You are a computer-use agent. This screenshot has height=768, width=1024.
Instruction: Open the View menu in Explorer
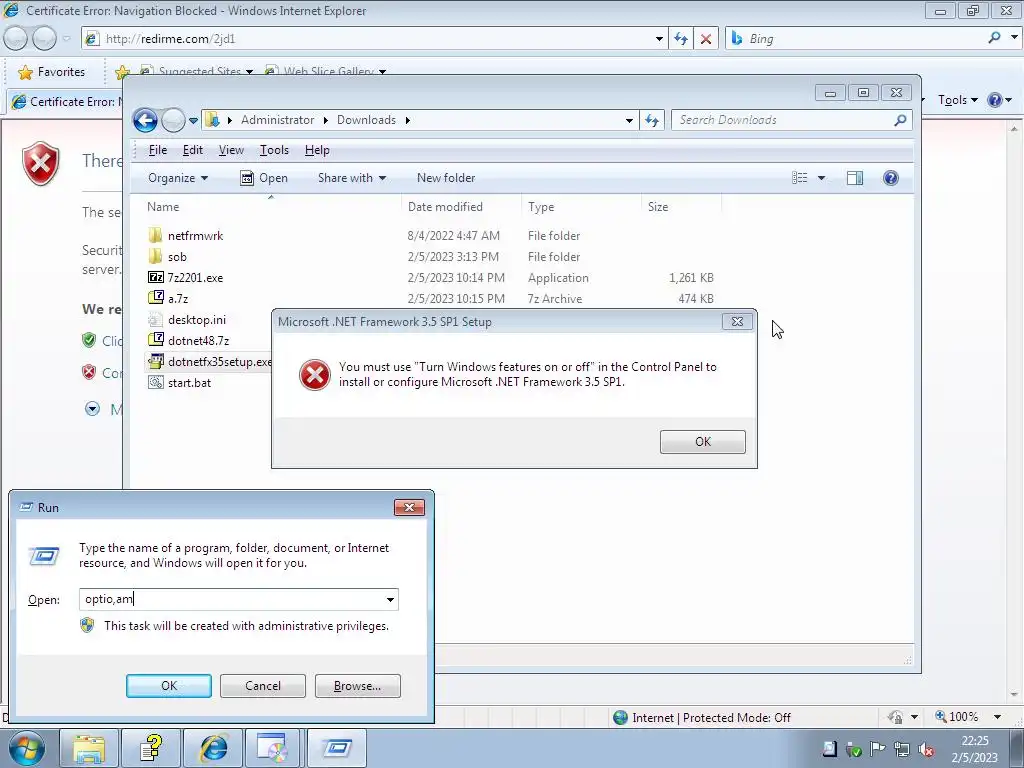pos(231,150)
